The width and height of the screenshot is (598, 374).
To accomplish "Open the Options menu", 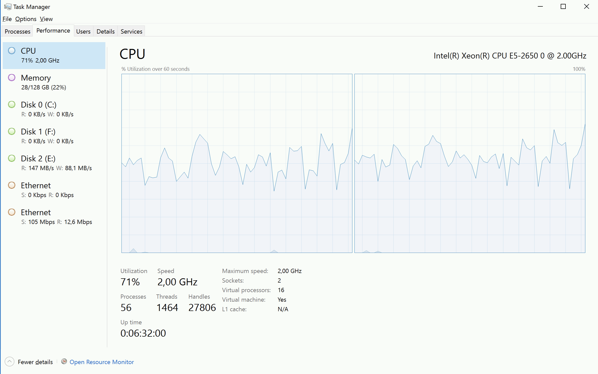I will 26,19.
